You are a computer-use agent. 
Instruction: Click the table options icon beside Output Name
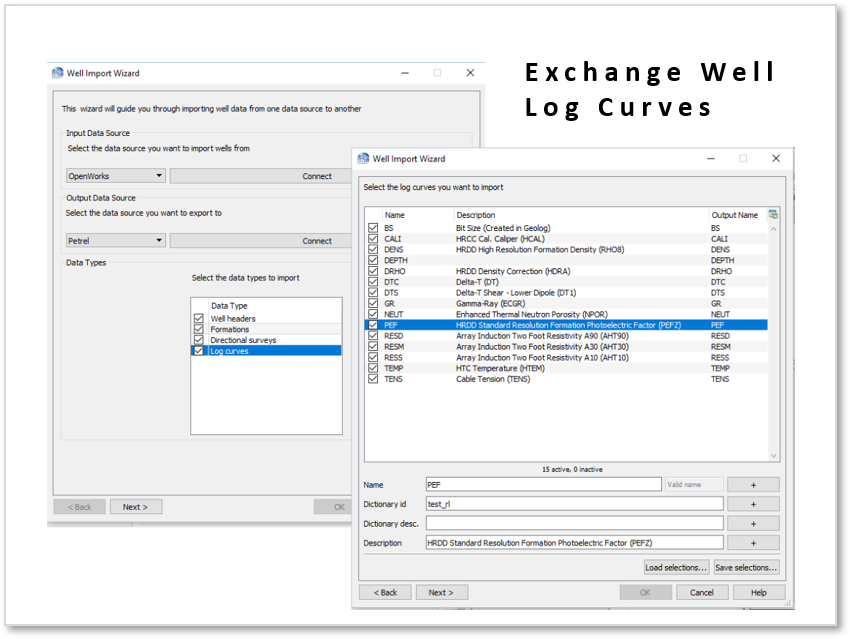tap(773, 214)
